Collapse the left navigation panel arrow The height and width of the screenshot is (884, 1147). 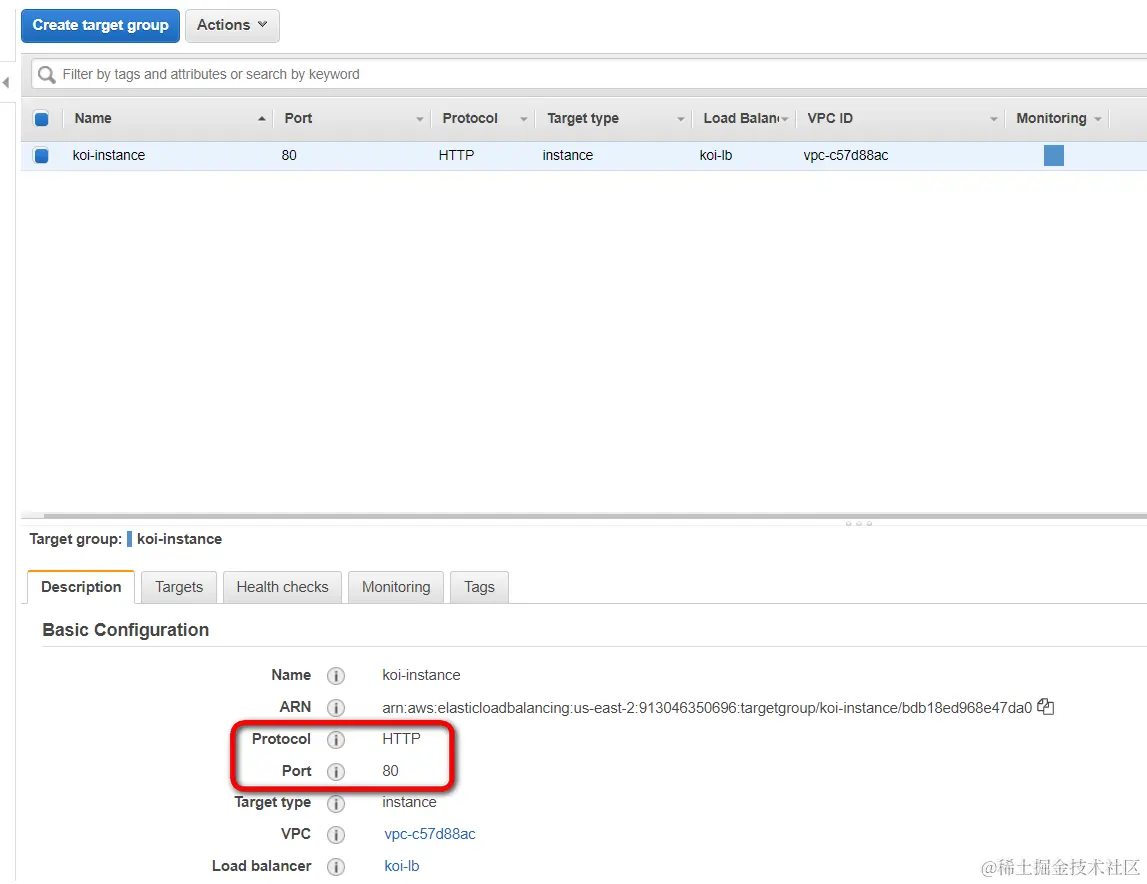(6, 82)
